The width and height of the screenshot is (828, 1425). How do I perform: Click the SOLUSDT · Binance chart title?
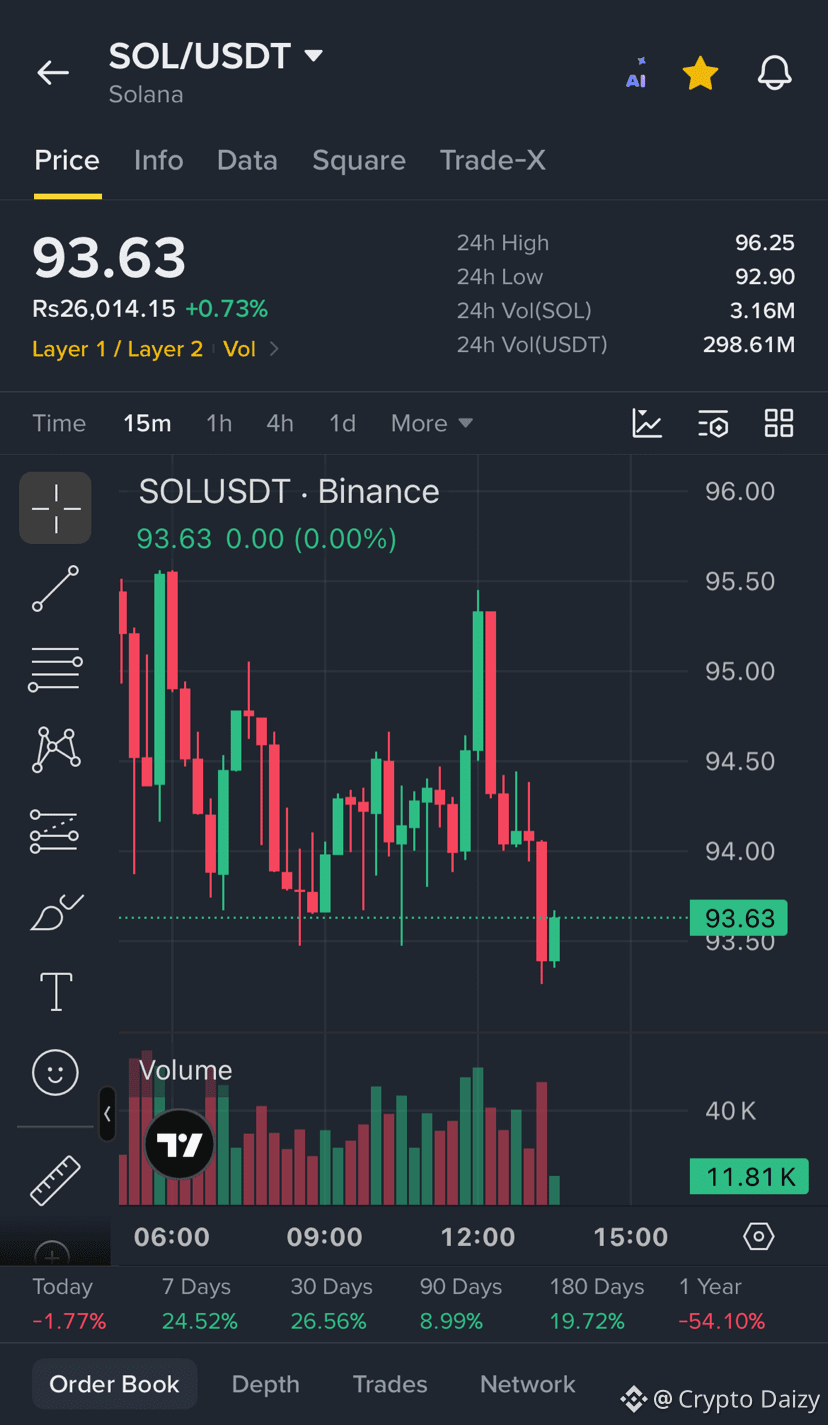pos(289,492)
